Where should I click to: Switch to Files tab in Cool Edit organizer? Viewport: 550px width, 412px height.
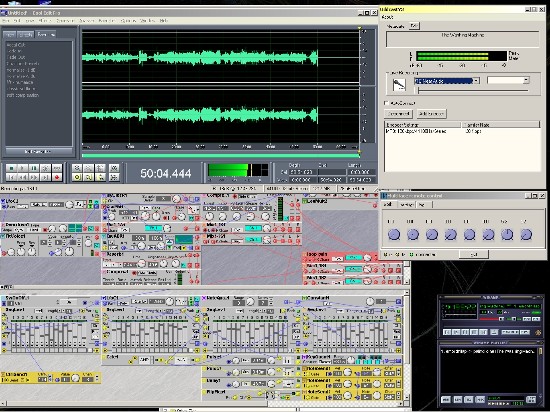tap(9, 34)
